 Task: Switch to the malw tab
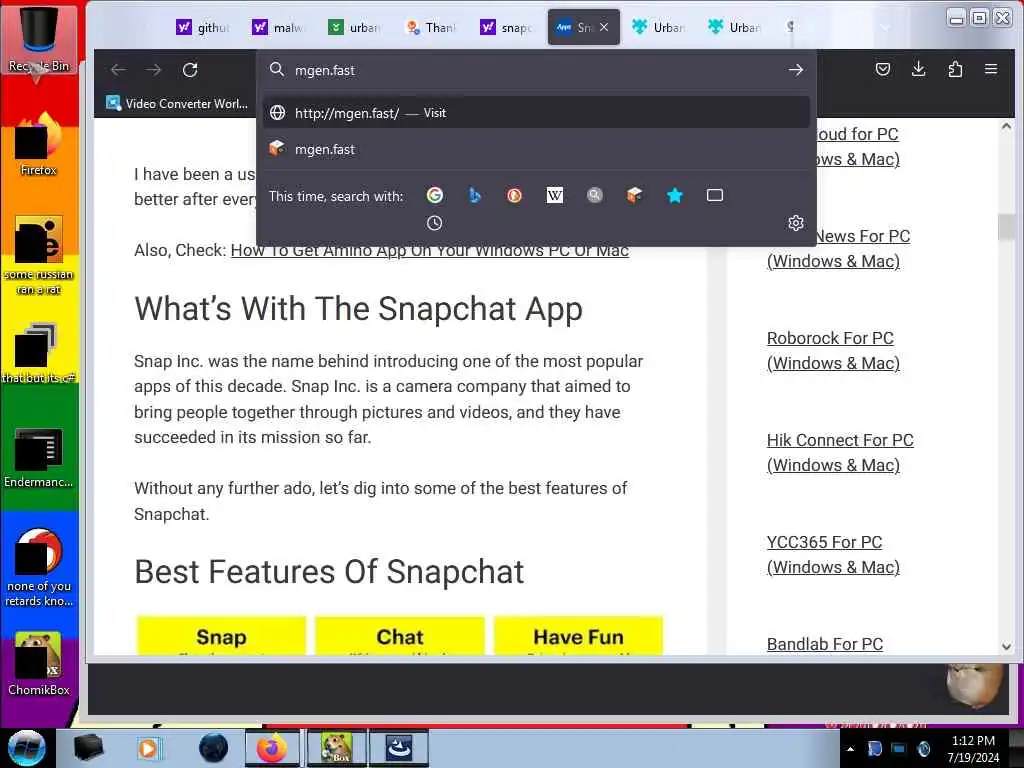pyautogui.click(x=279, y=27)
